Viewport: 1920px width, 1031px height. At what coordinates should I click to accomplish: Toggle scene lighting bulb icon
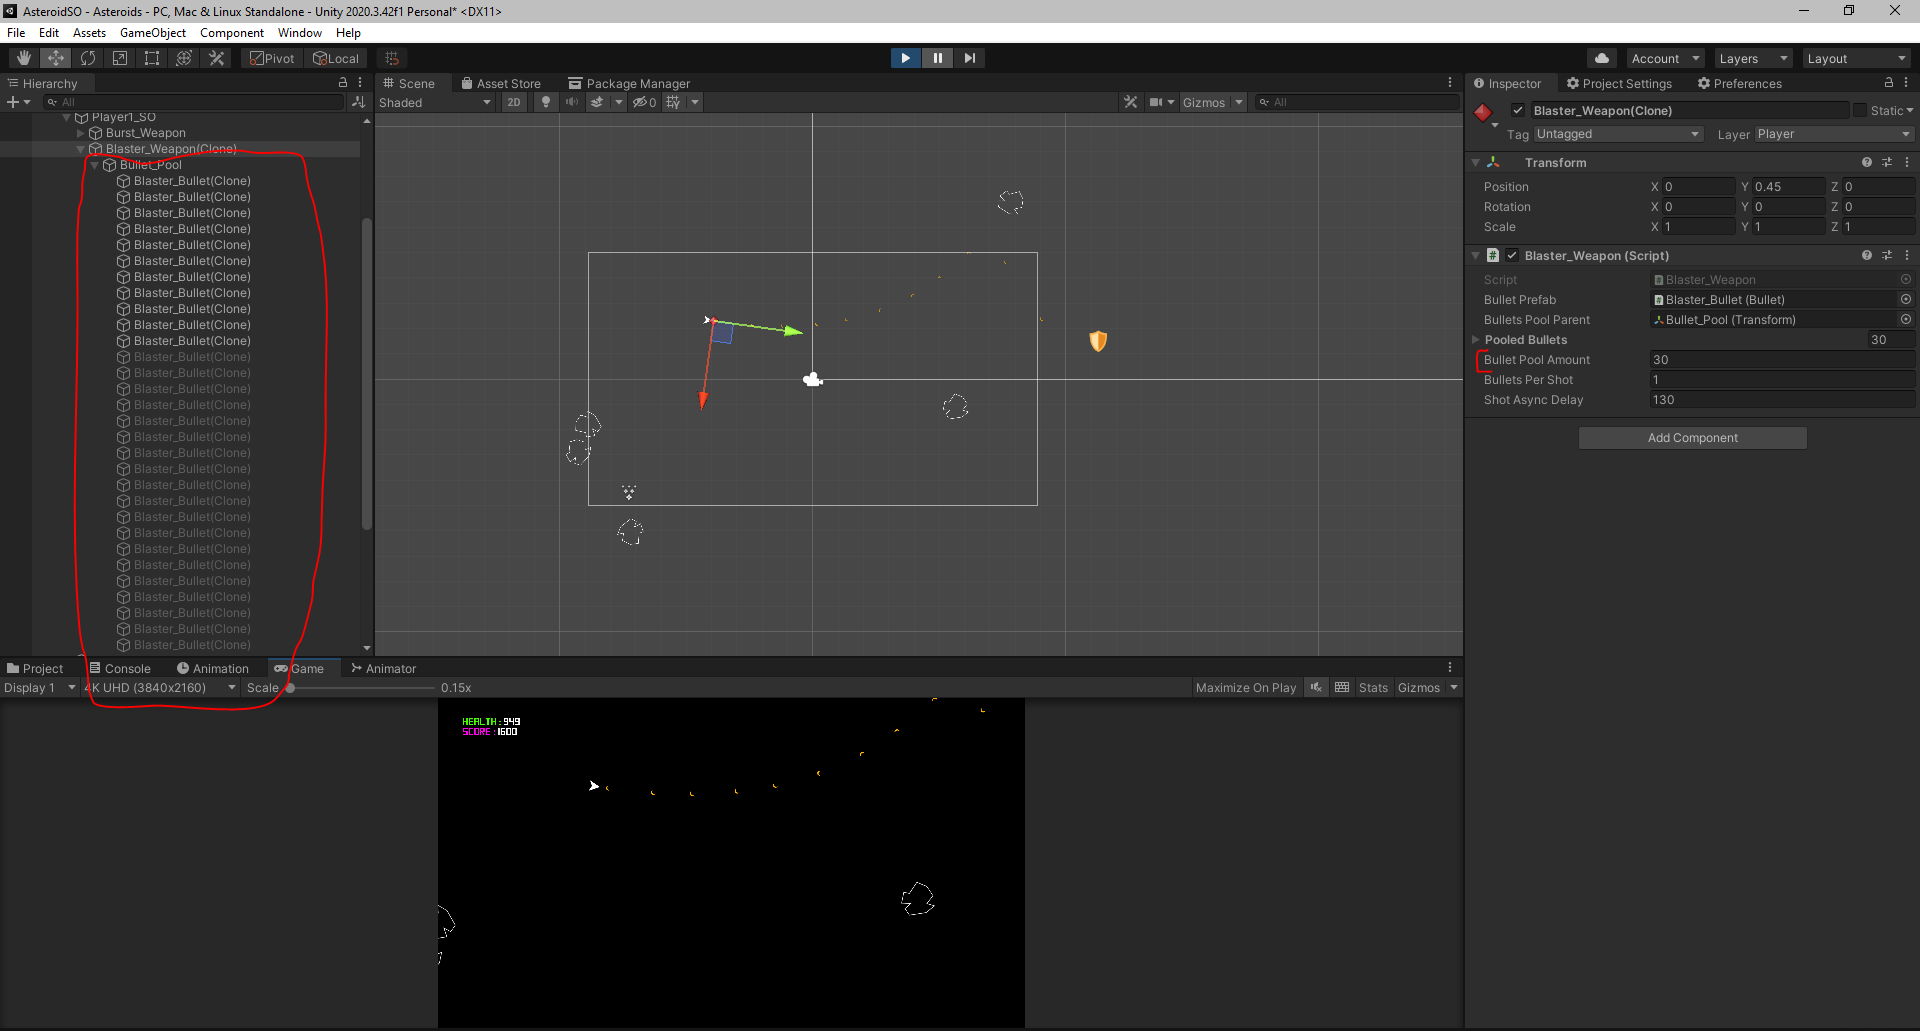pyautogui.click(x=545, y=102)
